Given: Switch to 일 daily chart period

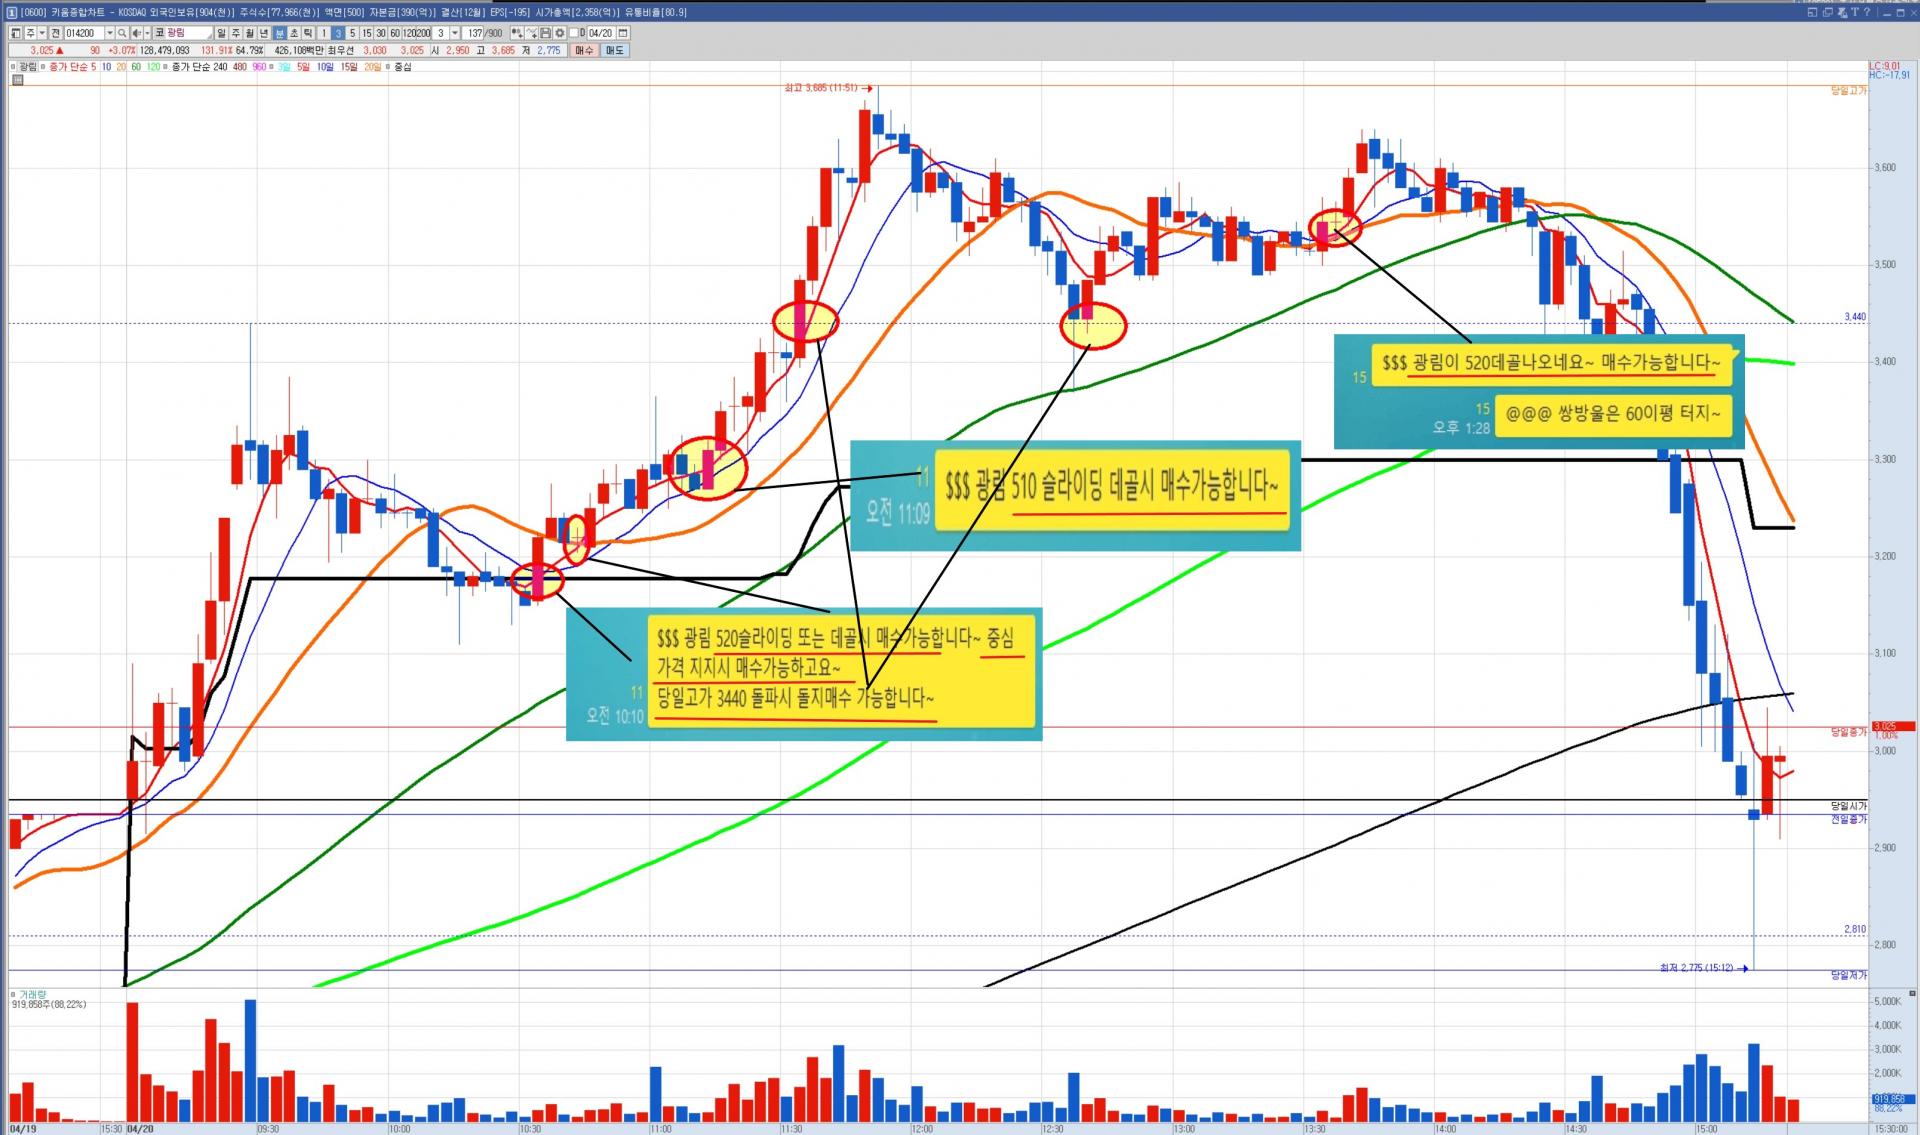Looking at the screenshot, I should coord(221,33).
